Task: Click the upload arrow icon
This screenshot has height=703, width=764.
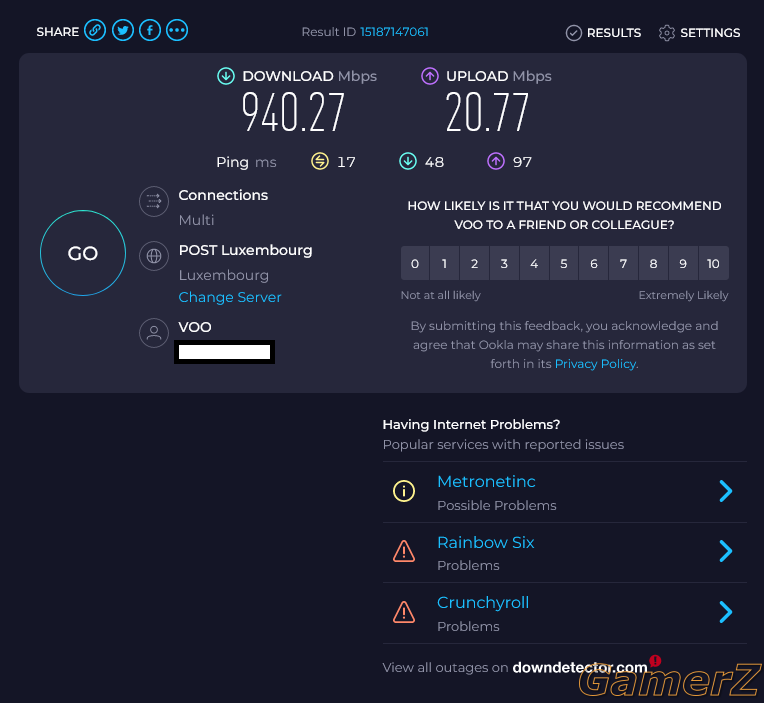Action: [x=430, y=76]
